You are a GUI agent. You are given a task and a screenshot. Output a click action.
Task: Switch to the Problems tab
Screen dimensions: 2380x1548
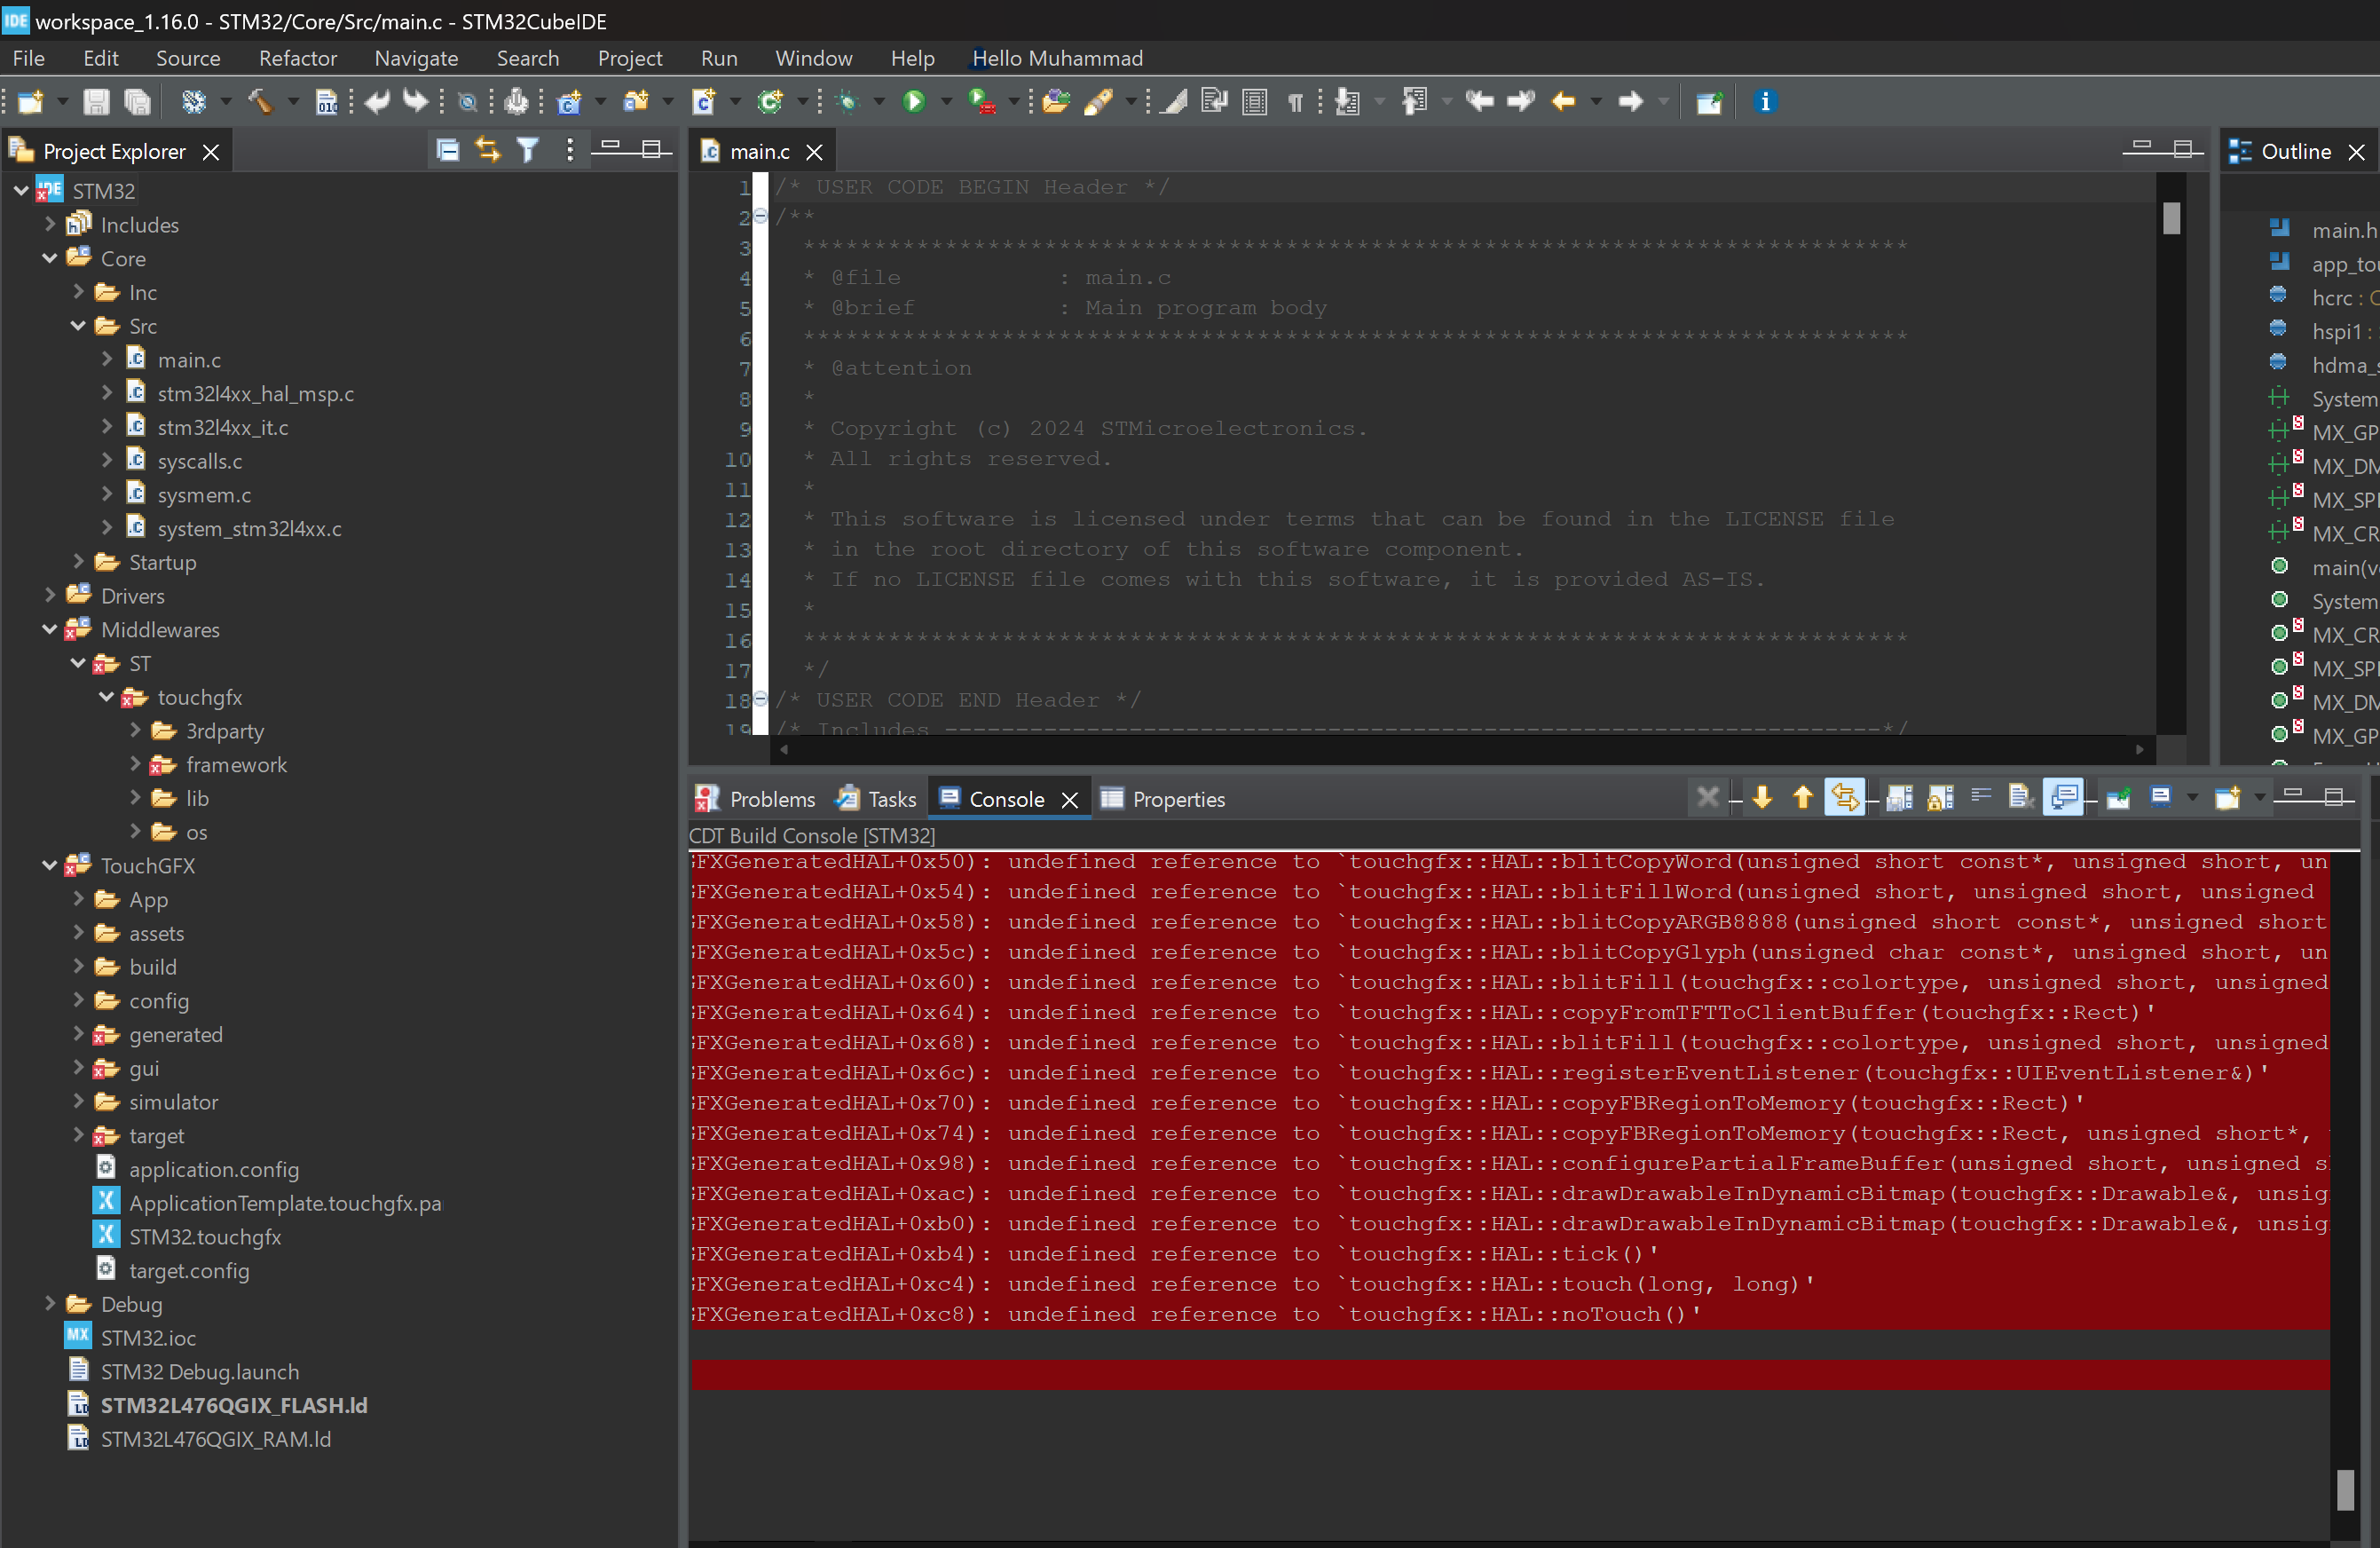point(755,799)
